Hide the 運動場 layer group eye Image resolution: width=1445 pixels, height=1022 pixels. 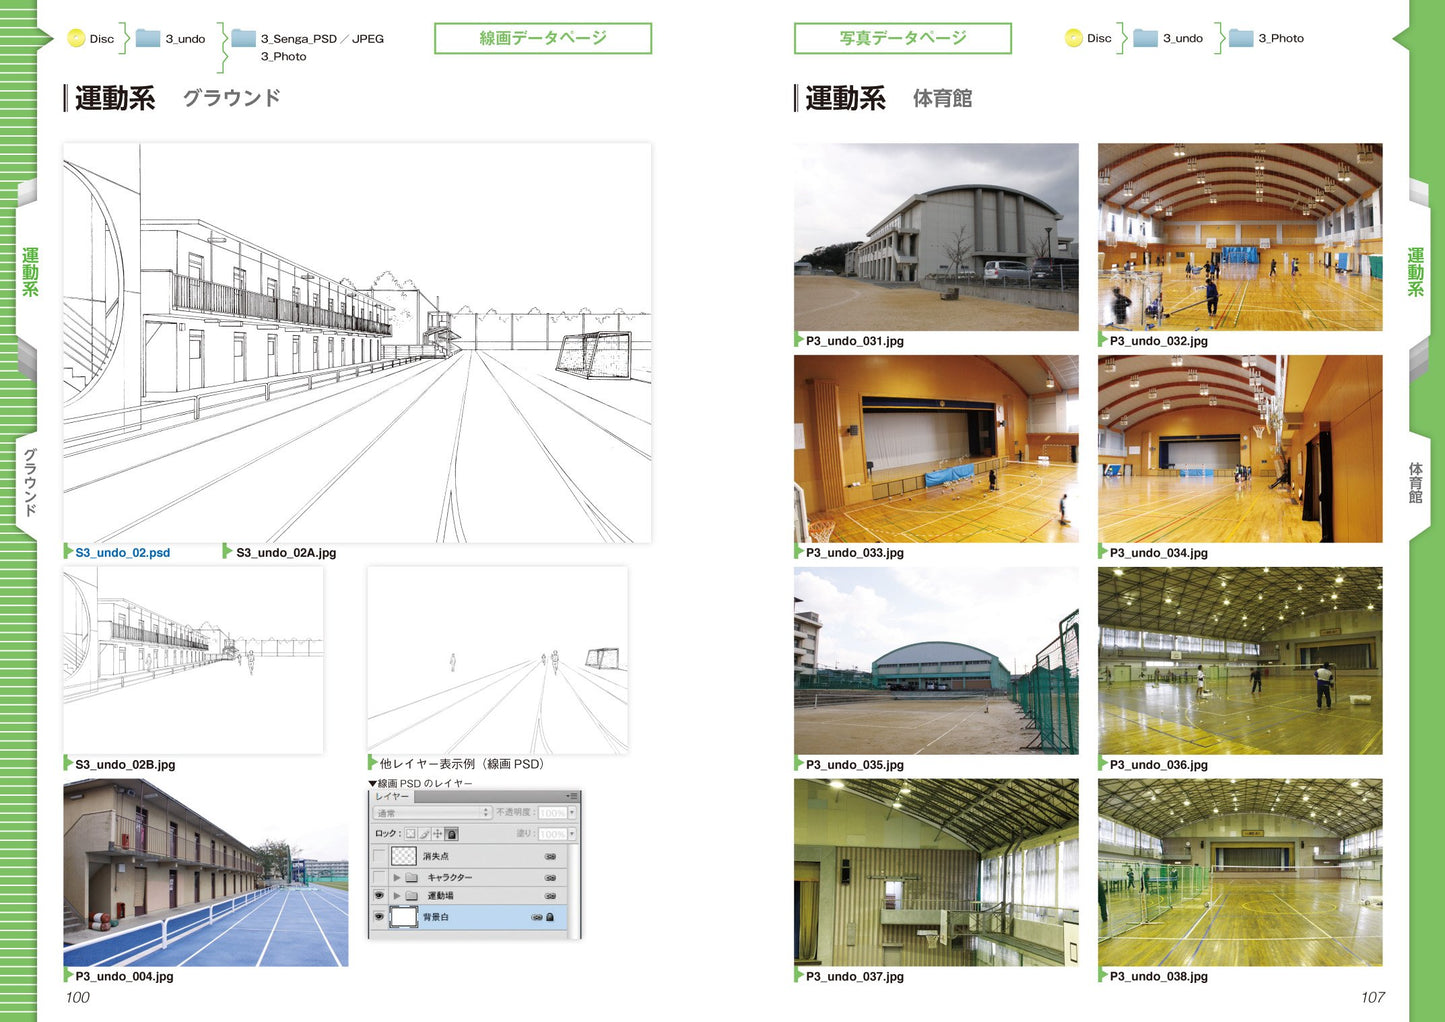[379, 896]
